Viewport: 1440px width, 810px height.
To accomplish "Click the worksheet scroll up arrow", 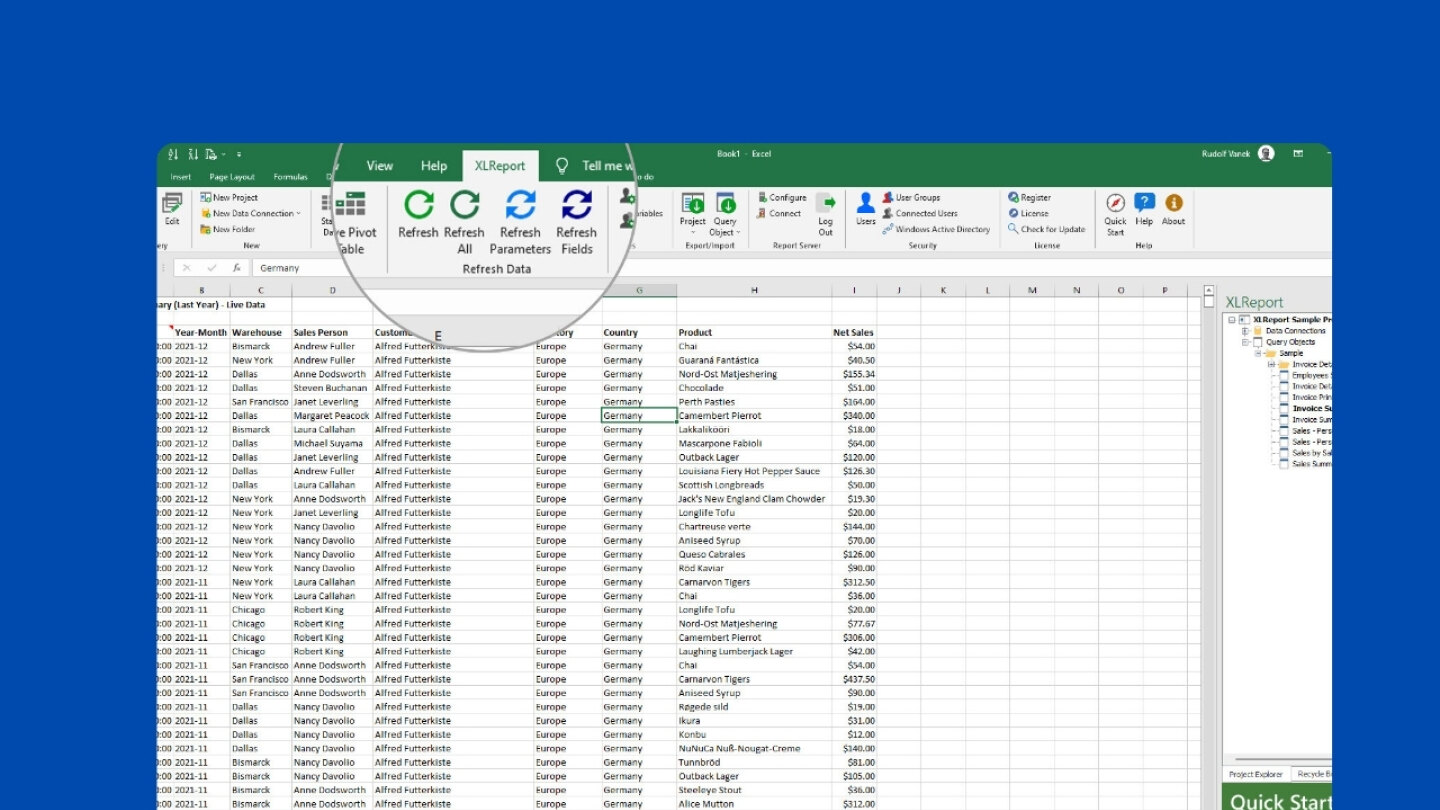I will (x=1209, y=291).
